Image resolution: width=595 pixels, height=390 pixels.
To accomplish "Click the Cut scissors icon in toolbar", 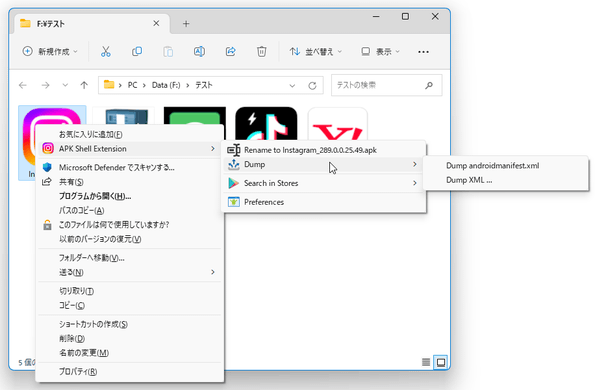I will coord(105,52).
